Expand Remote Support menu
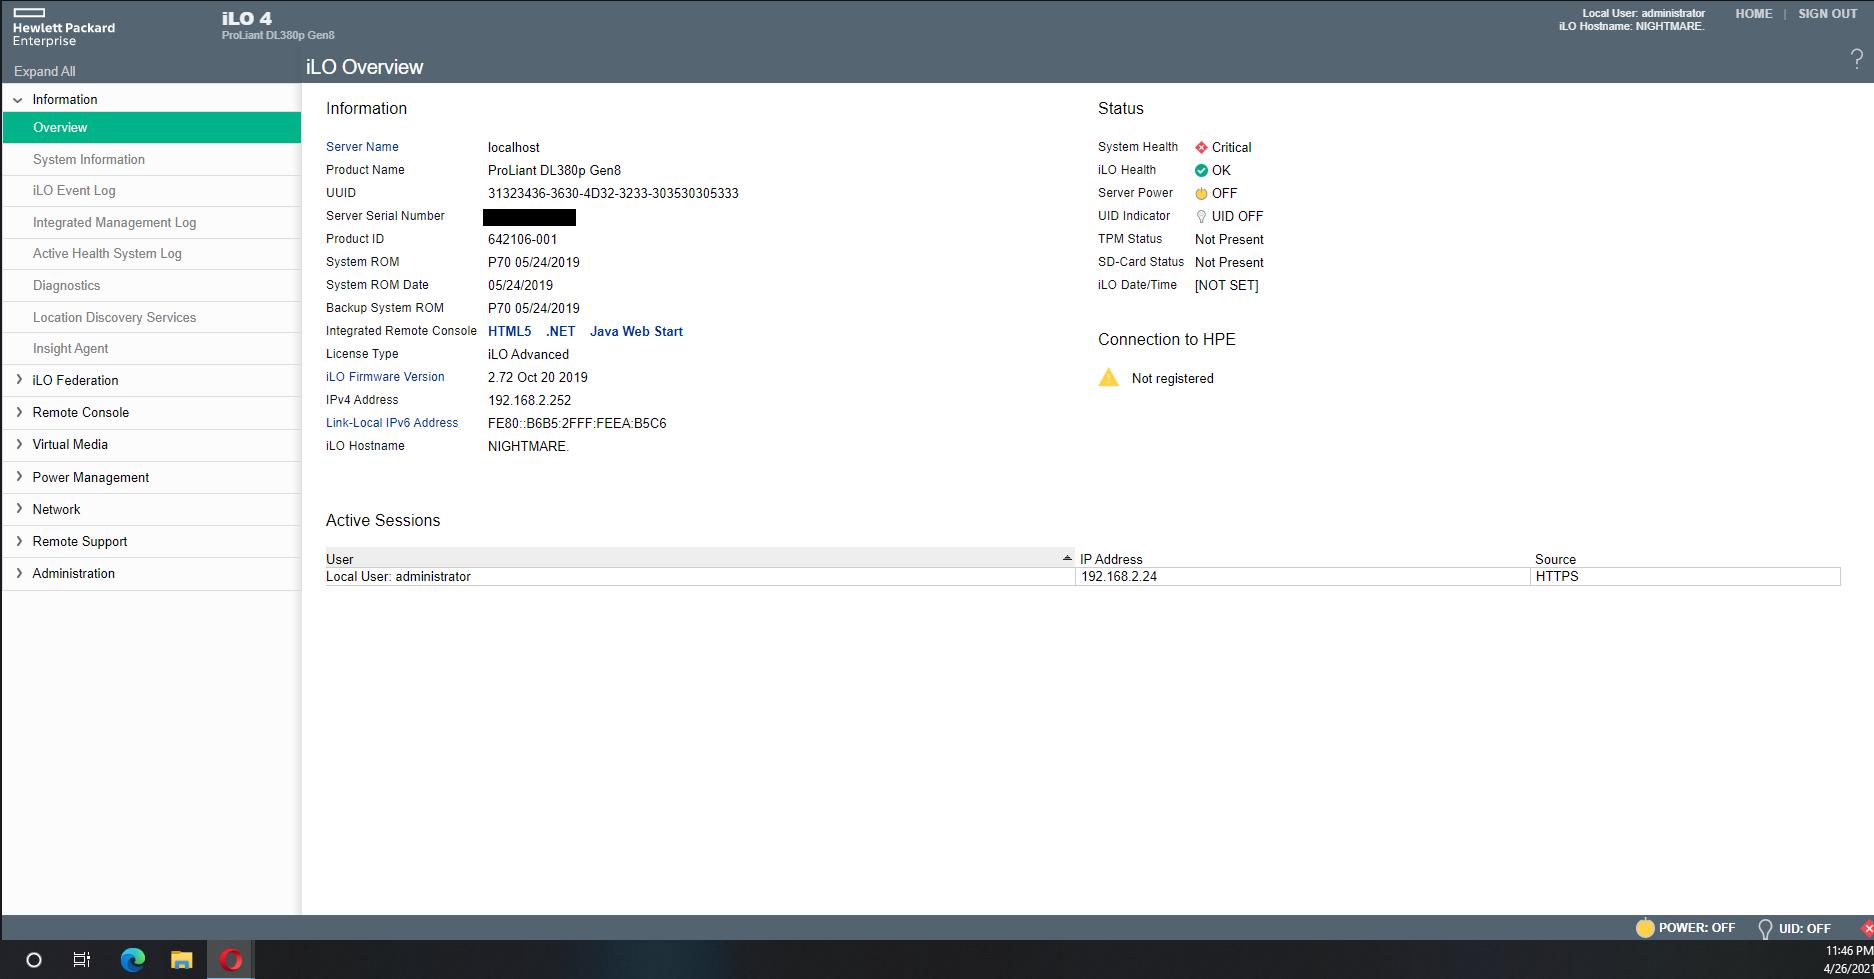 coord(18,541)
